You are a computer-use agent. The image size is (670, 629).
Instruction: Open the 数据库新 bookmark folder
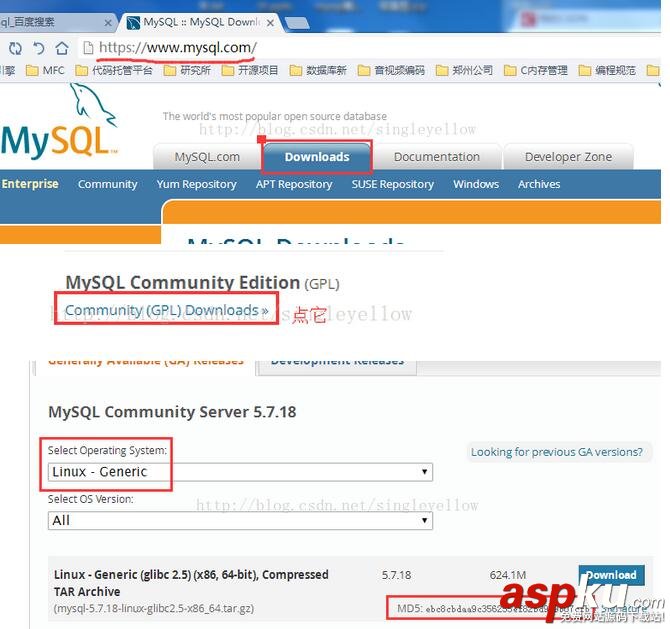(x=318, y=70)
